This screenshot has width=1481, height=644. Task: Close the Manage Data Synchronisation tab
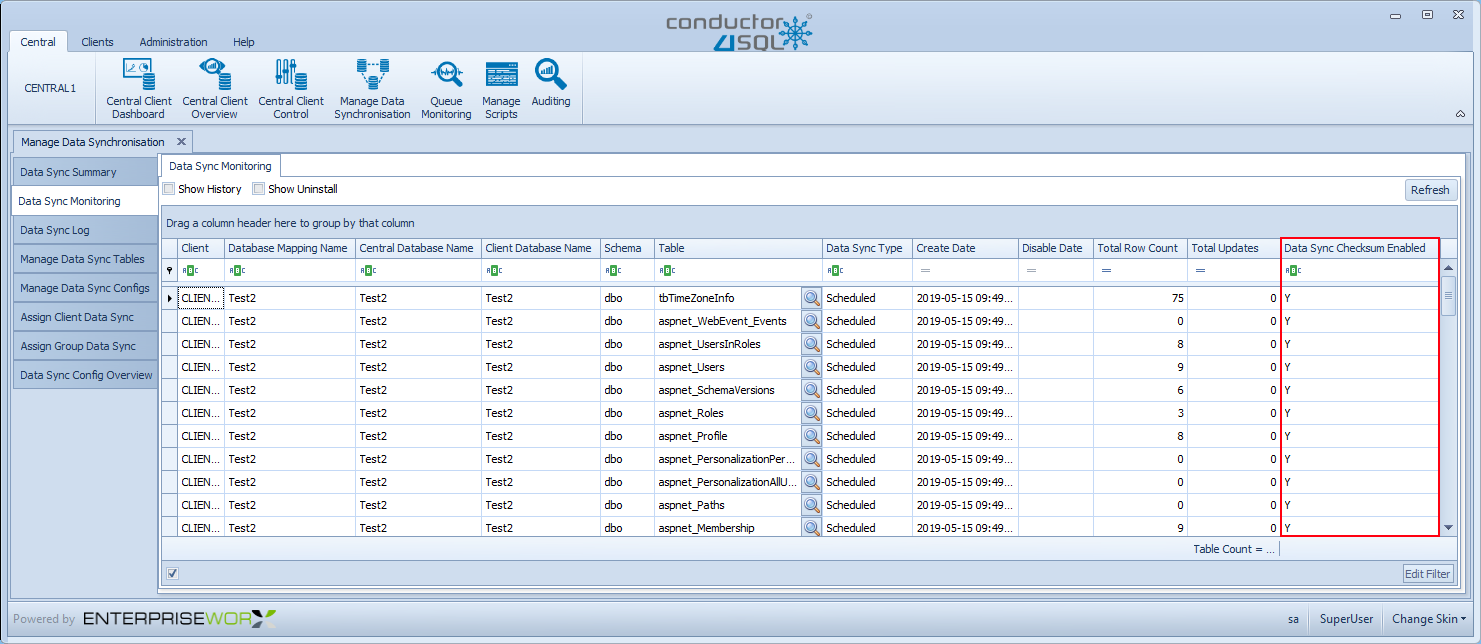click(x=181, y=142)
